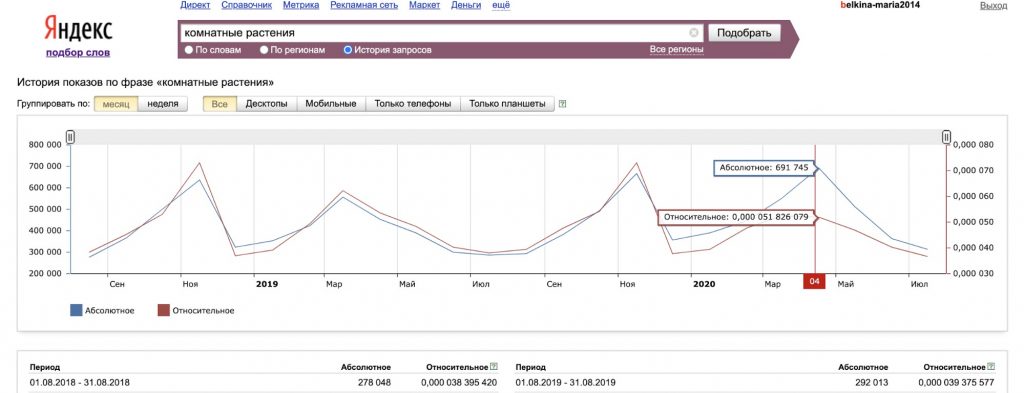1024x393 pixels.
Task: Show Все devices tab
Action: (x=219, y=104)
